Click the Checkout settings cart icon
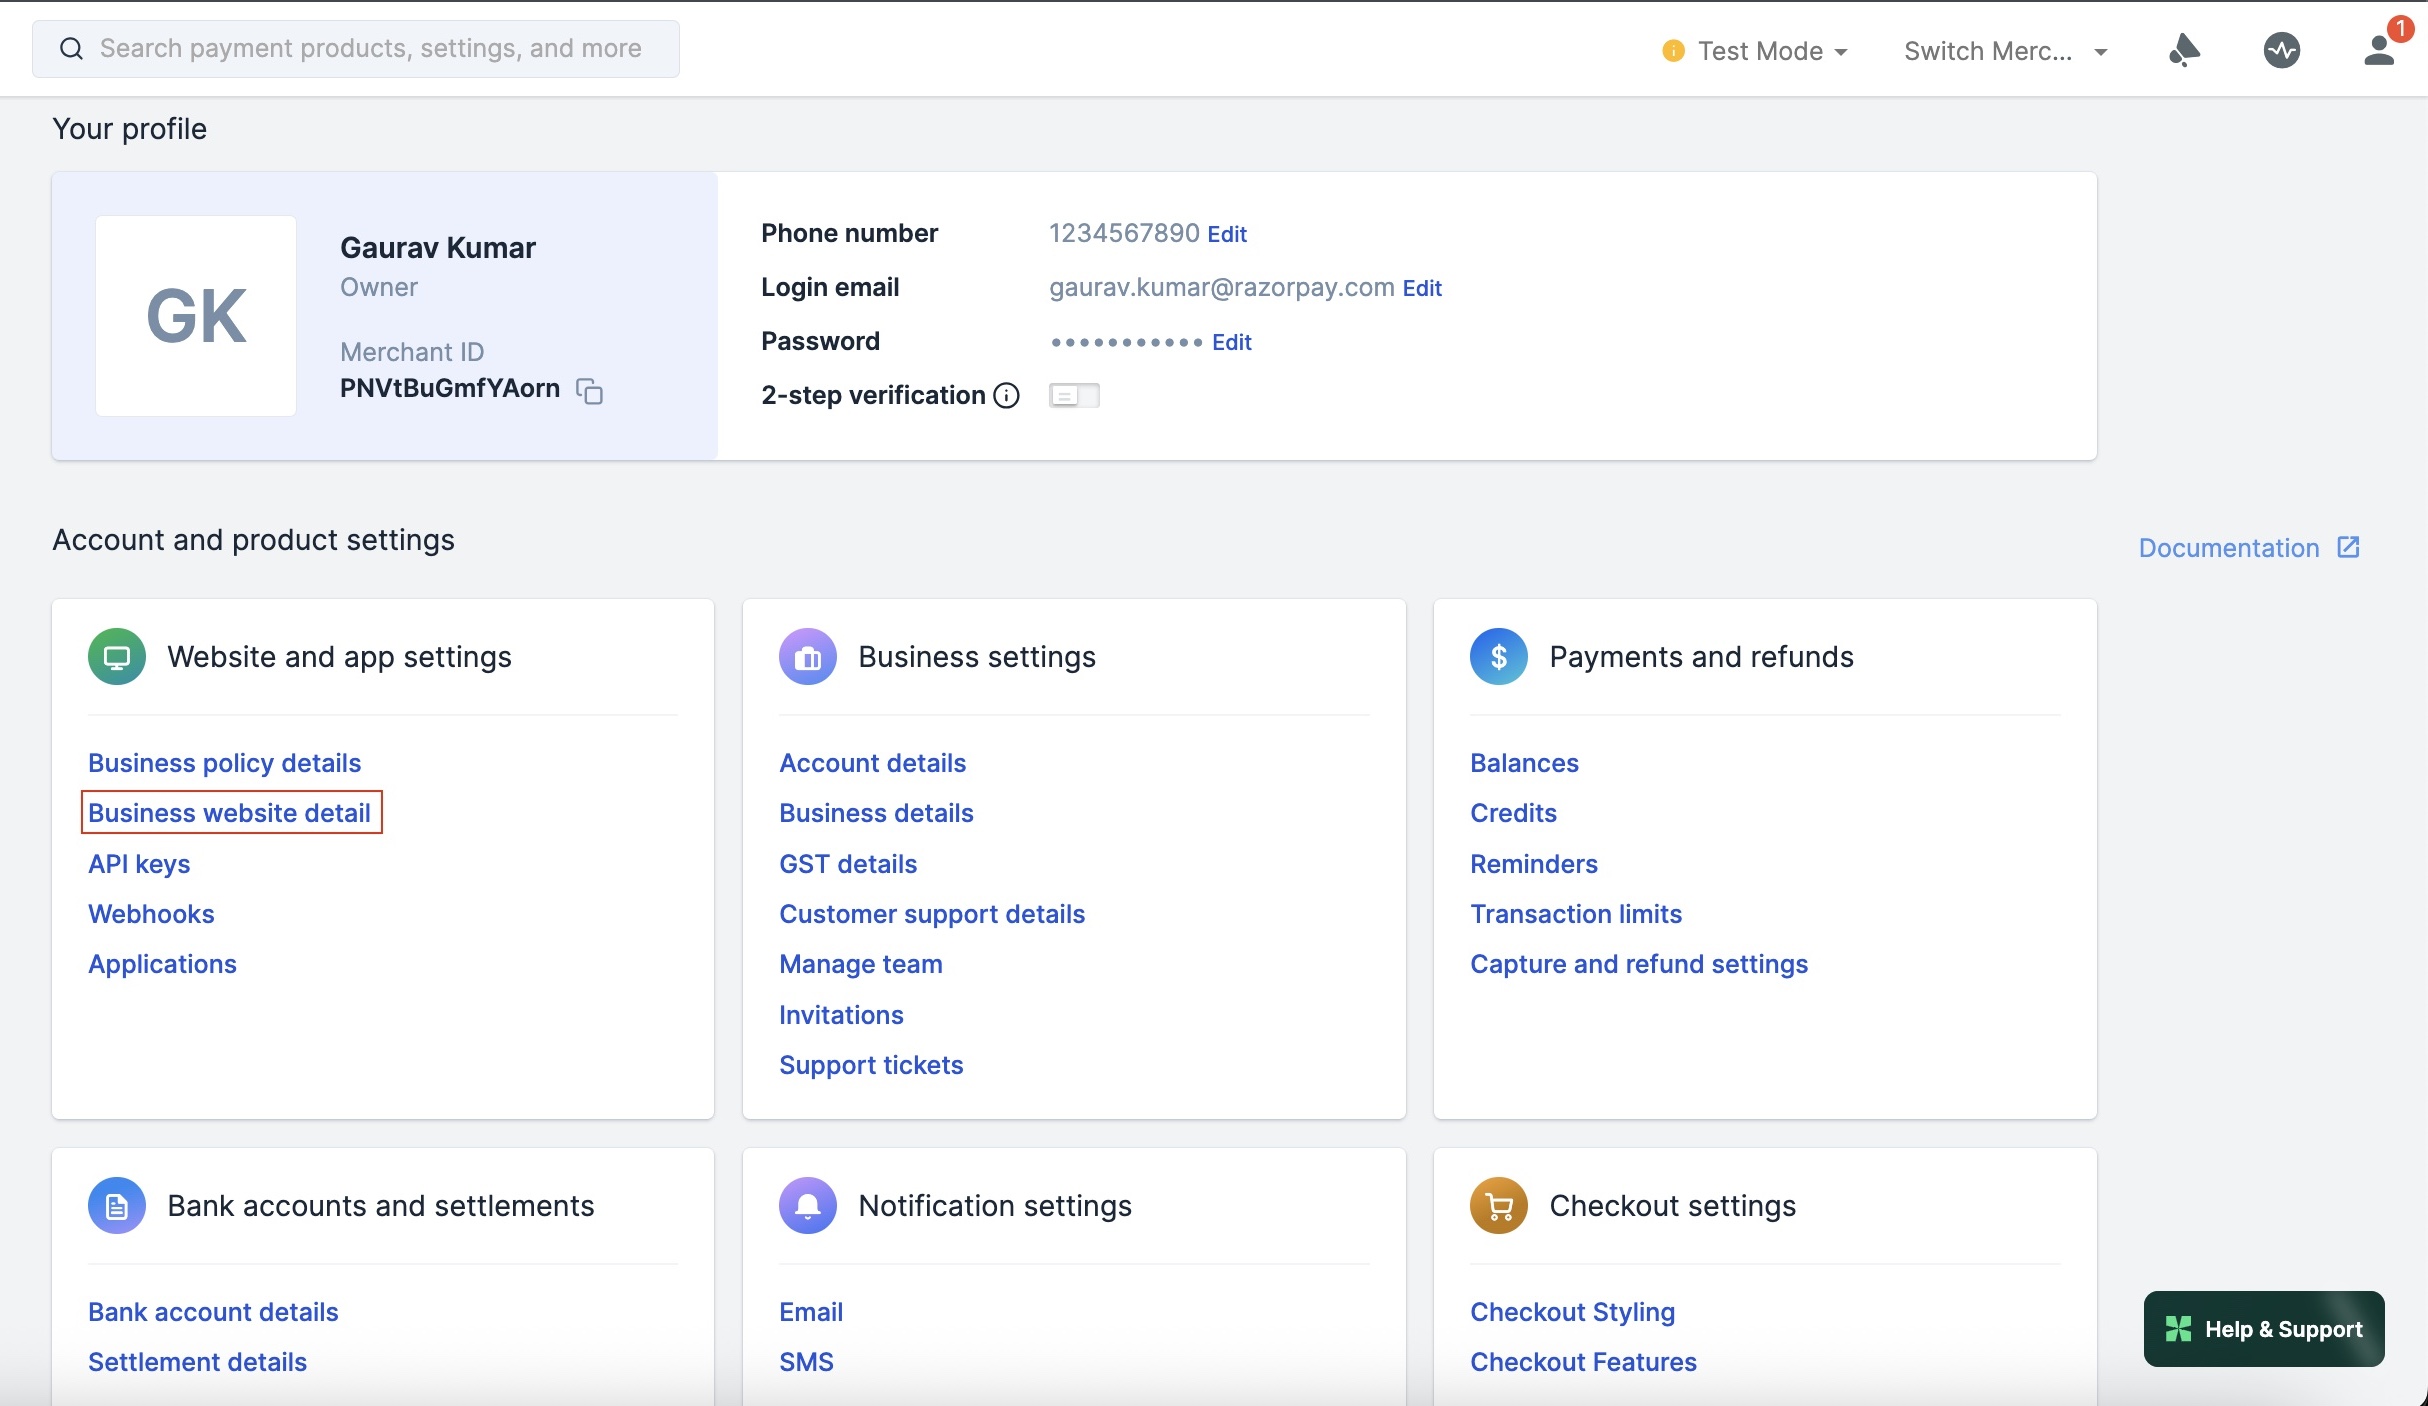This screenshot has height=1406, width=2428. (x=1498, y=1206)
